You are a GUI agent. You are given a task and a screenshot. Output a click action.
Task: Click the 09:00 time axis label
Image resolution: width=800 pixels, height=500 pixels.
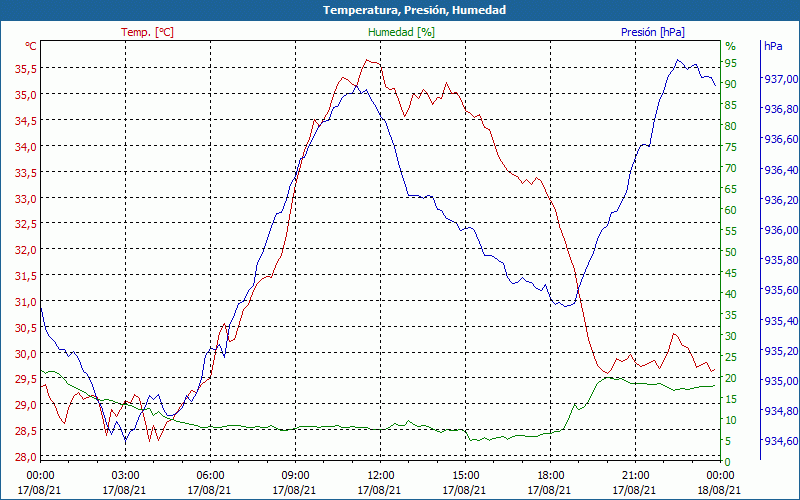click(x=295, y=476)
